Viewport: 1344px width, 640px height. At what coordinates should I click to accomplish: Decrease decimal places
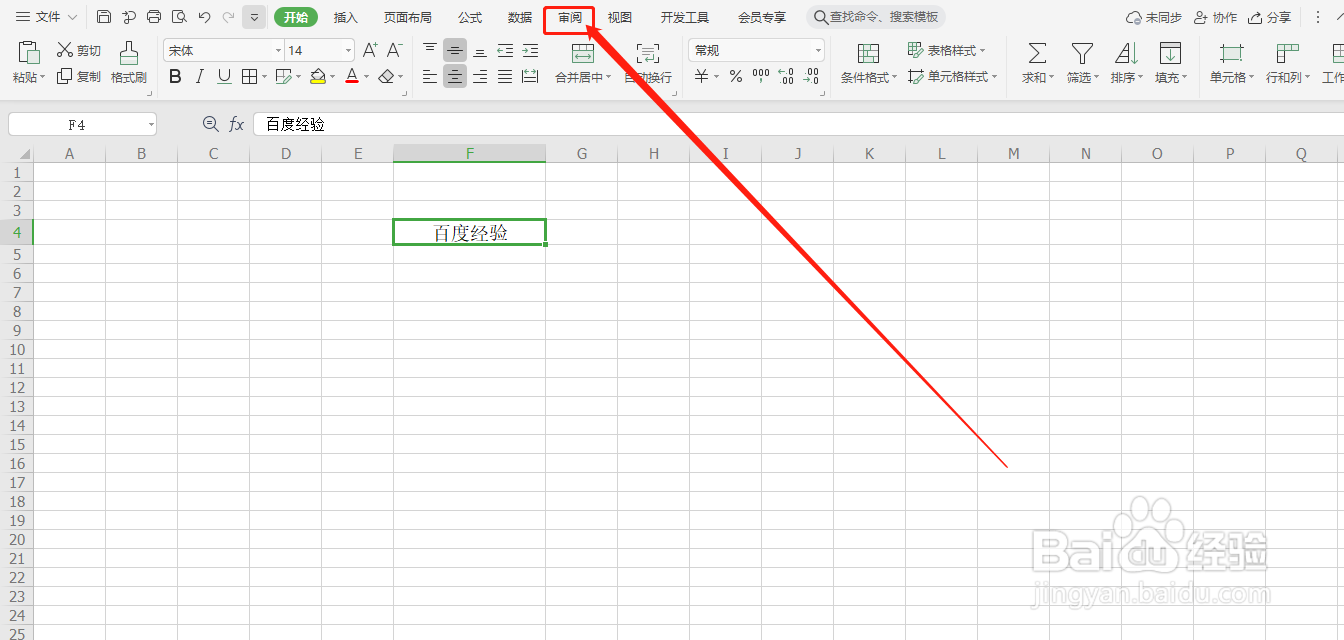(x=812, y=76)
